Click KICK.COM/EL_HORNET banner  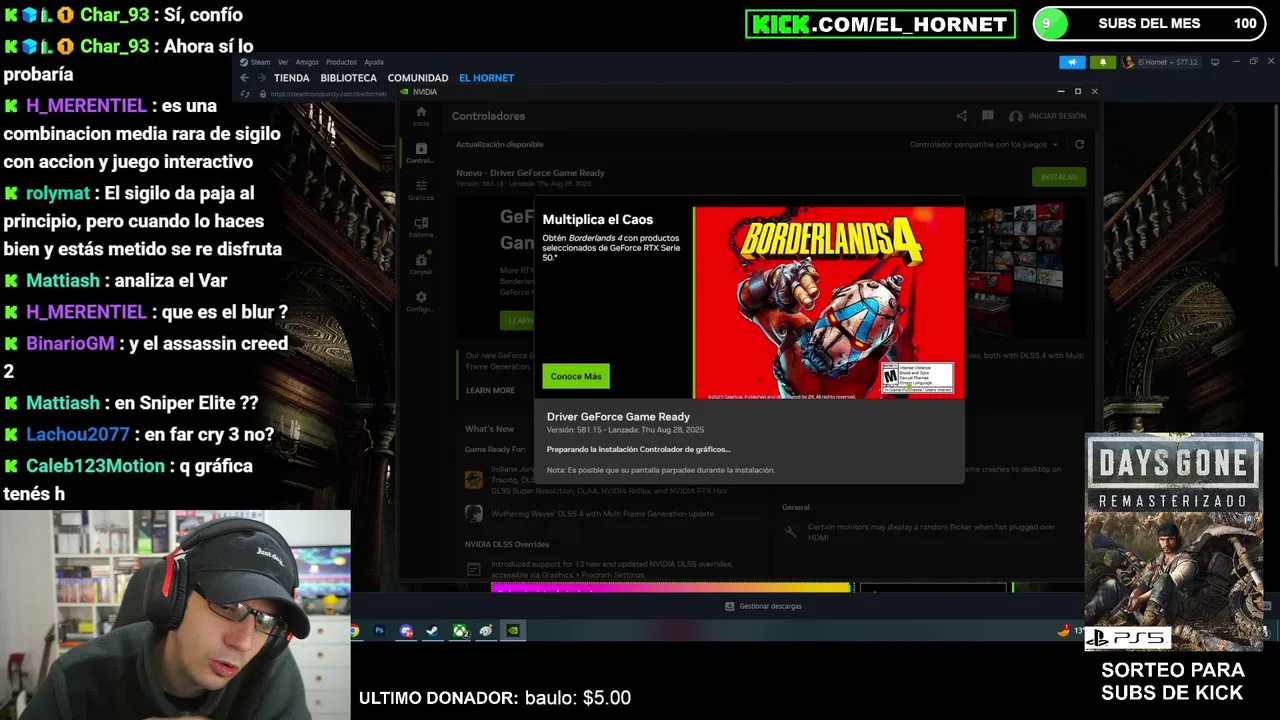[880, 24]
